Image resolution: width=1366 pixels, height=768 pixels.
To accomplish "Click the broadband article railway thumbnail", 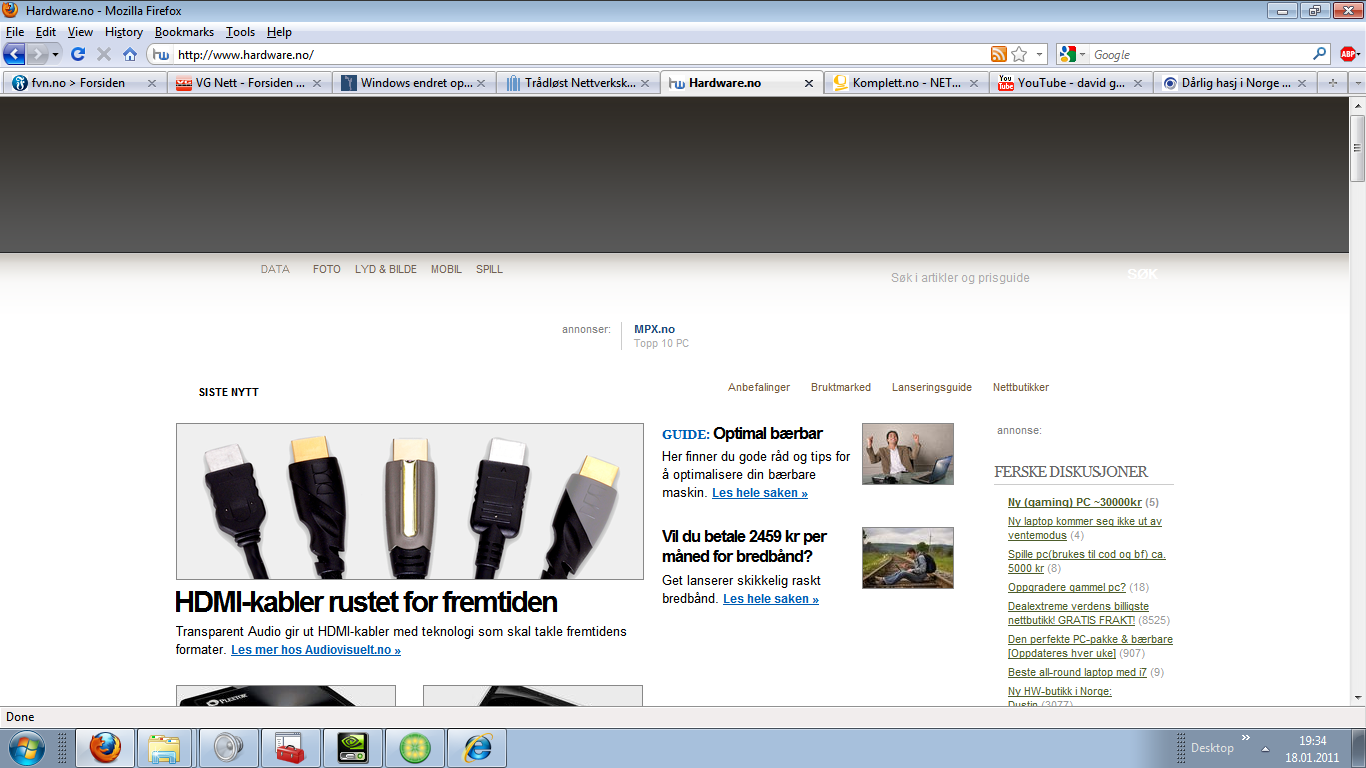I will tap(908, 558).
